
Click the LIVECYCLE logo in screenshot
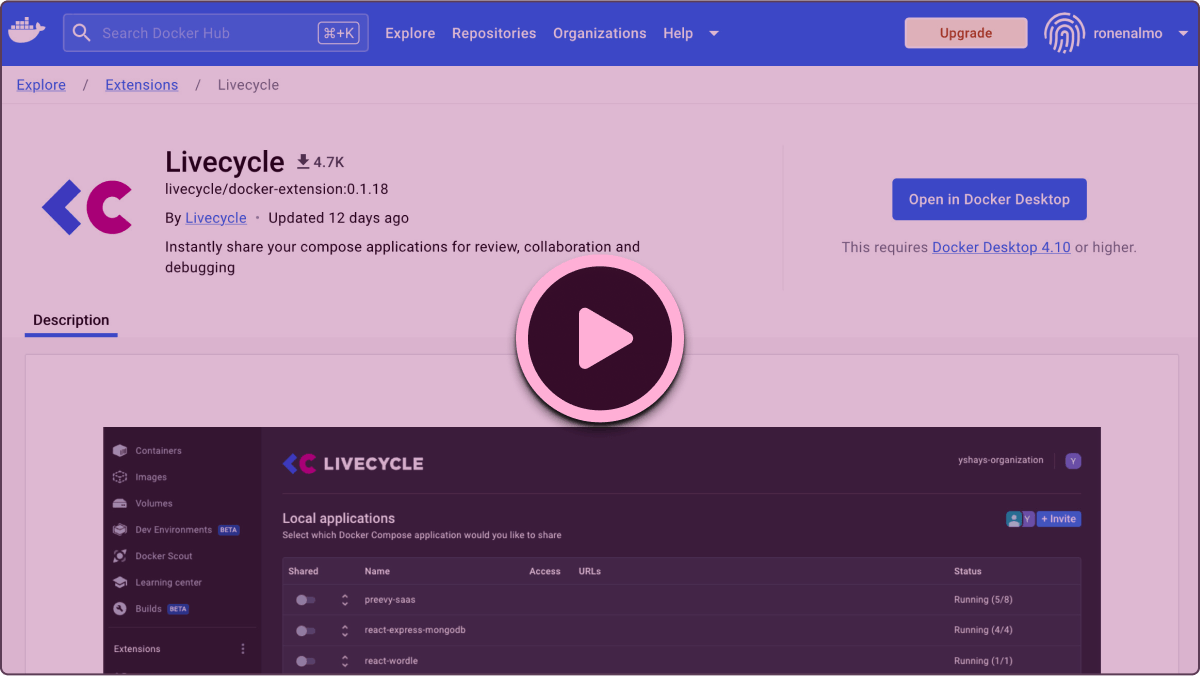353,463
